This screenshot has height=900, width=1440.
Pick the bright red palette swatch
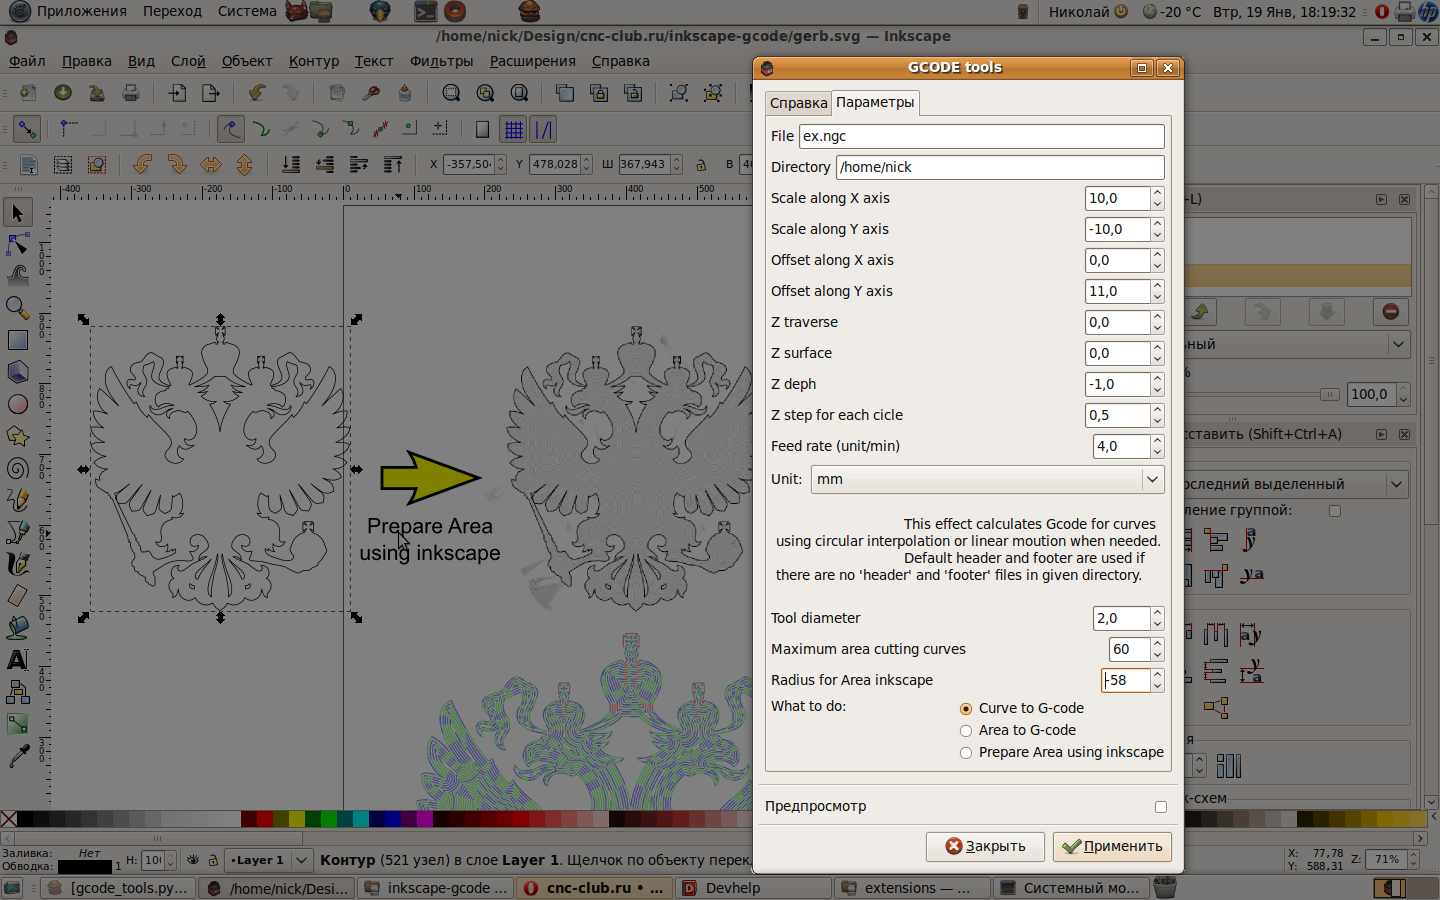point(265,819)
